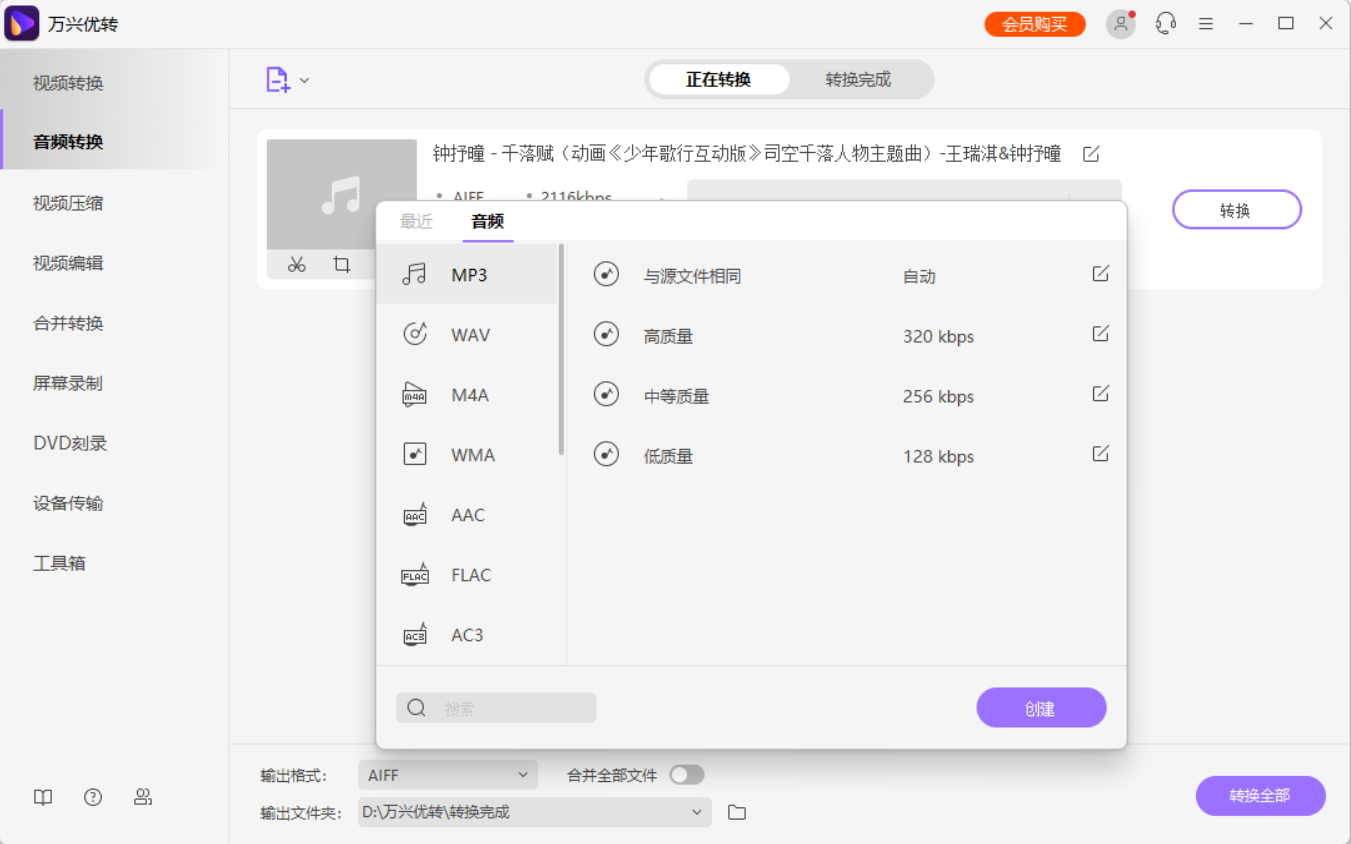Screen dimensions: 1351x844
Task: Open the add file dropdown arrow
Action: [305, 80]
